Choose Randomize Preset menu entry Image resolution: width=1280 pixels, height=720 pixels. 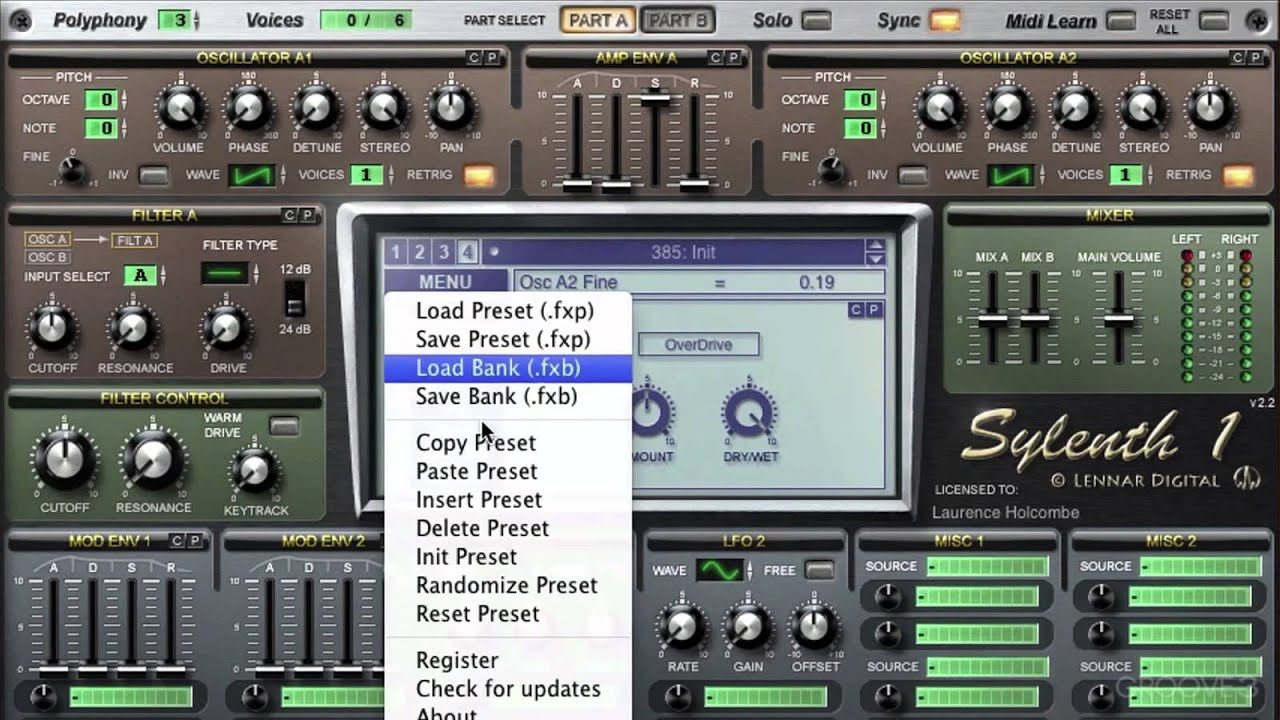tap(508, 585)
